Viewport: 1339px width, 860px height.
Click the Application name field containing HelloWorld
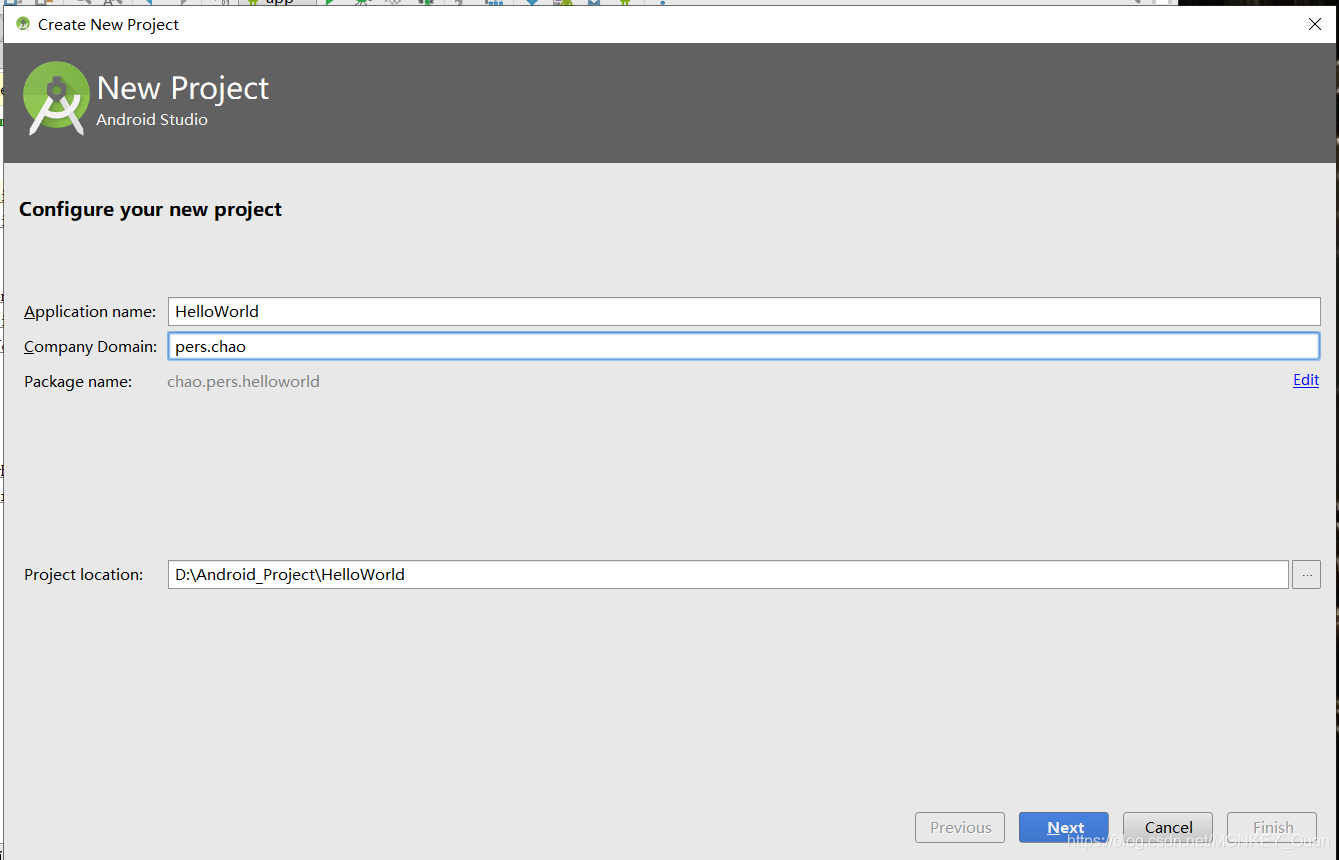[x=744, y=311]
